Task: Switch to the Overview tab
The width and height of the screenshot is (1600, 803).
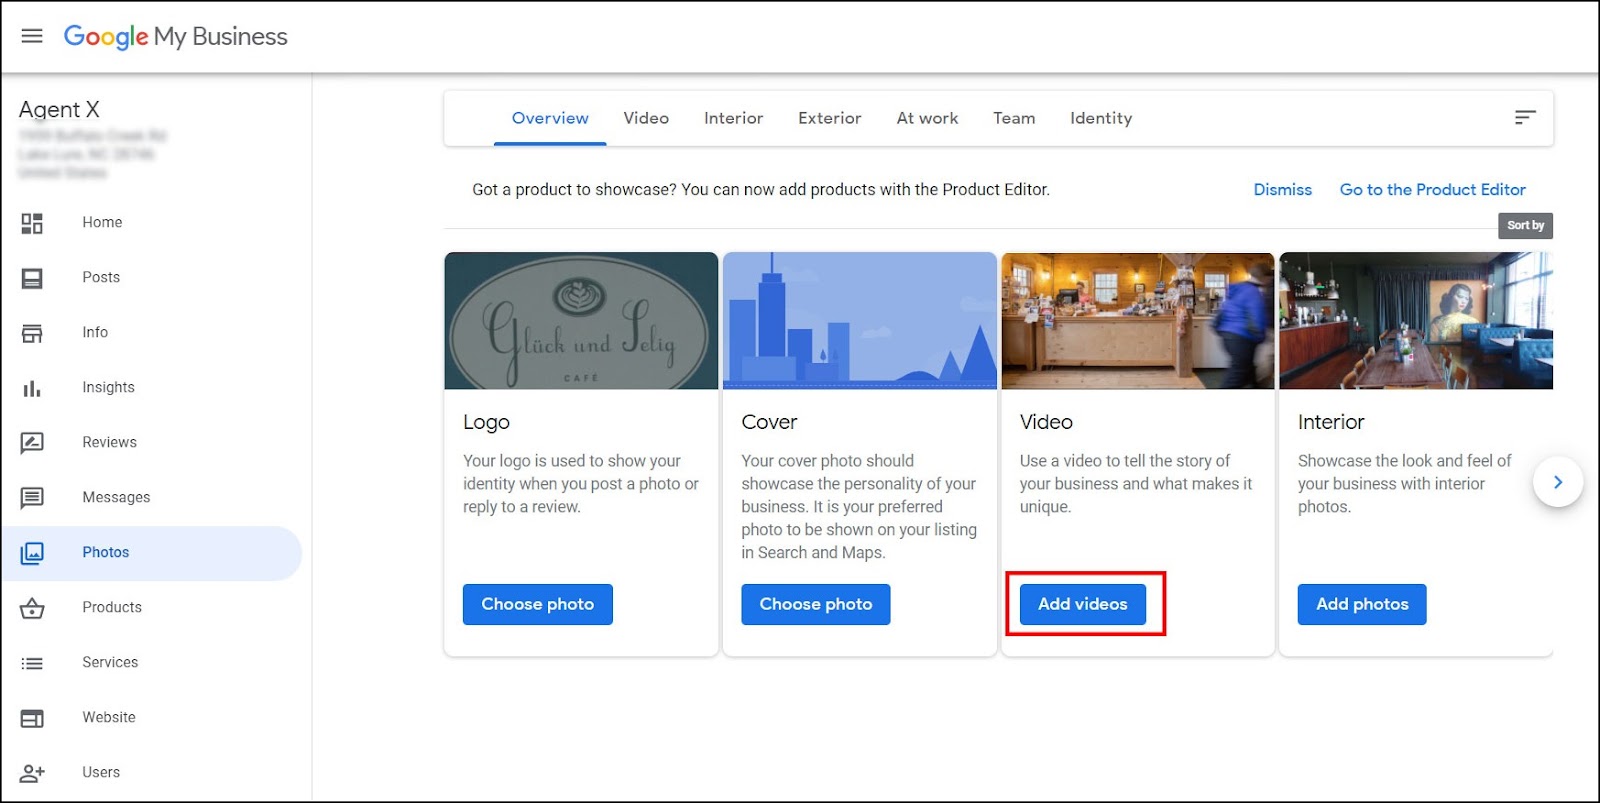Action: coord(550,118)
